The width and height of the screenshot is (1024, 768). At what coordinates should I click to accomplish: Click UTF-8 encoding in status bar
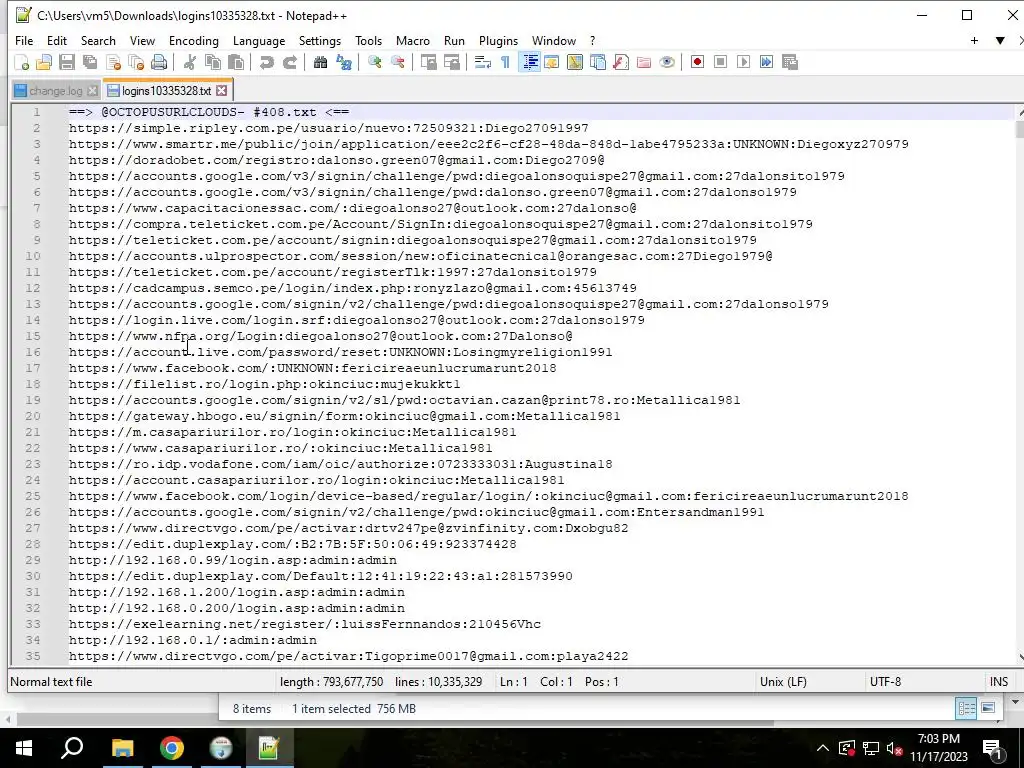click(x=885, y=682)
